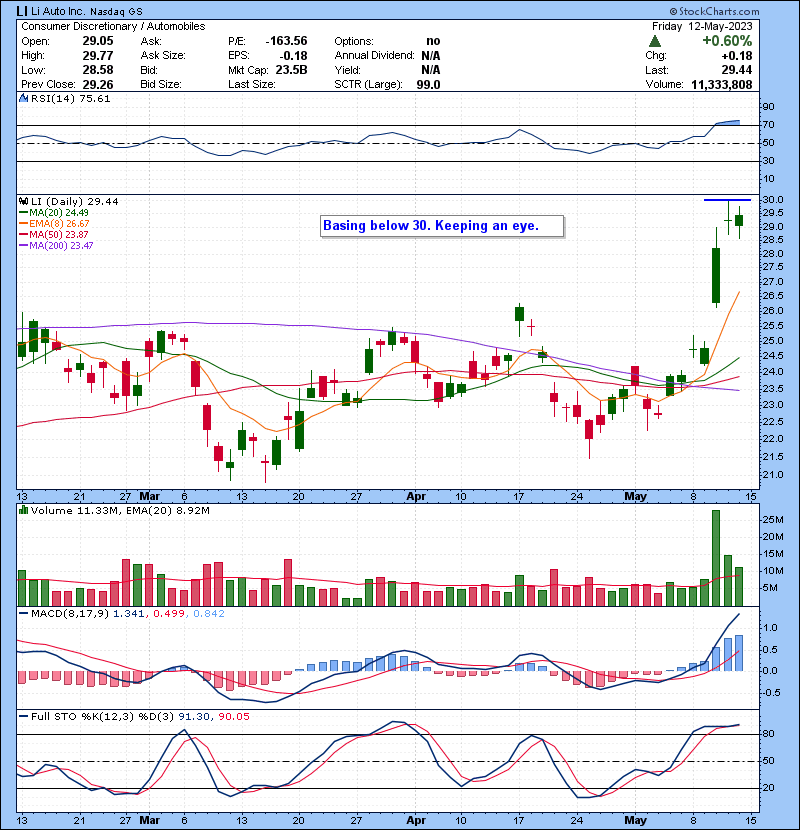Click the 30.0 price axis label
This screenshot has width=800, height=830.
[772, 200]
